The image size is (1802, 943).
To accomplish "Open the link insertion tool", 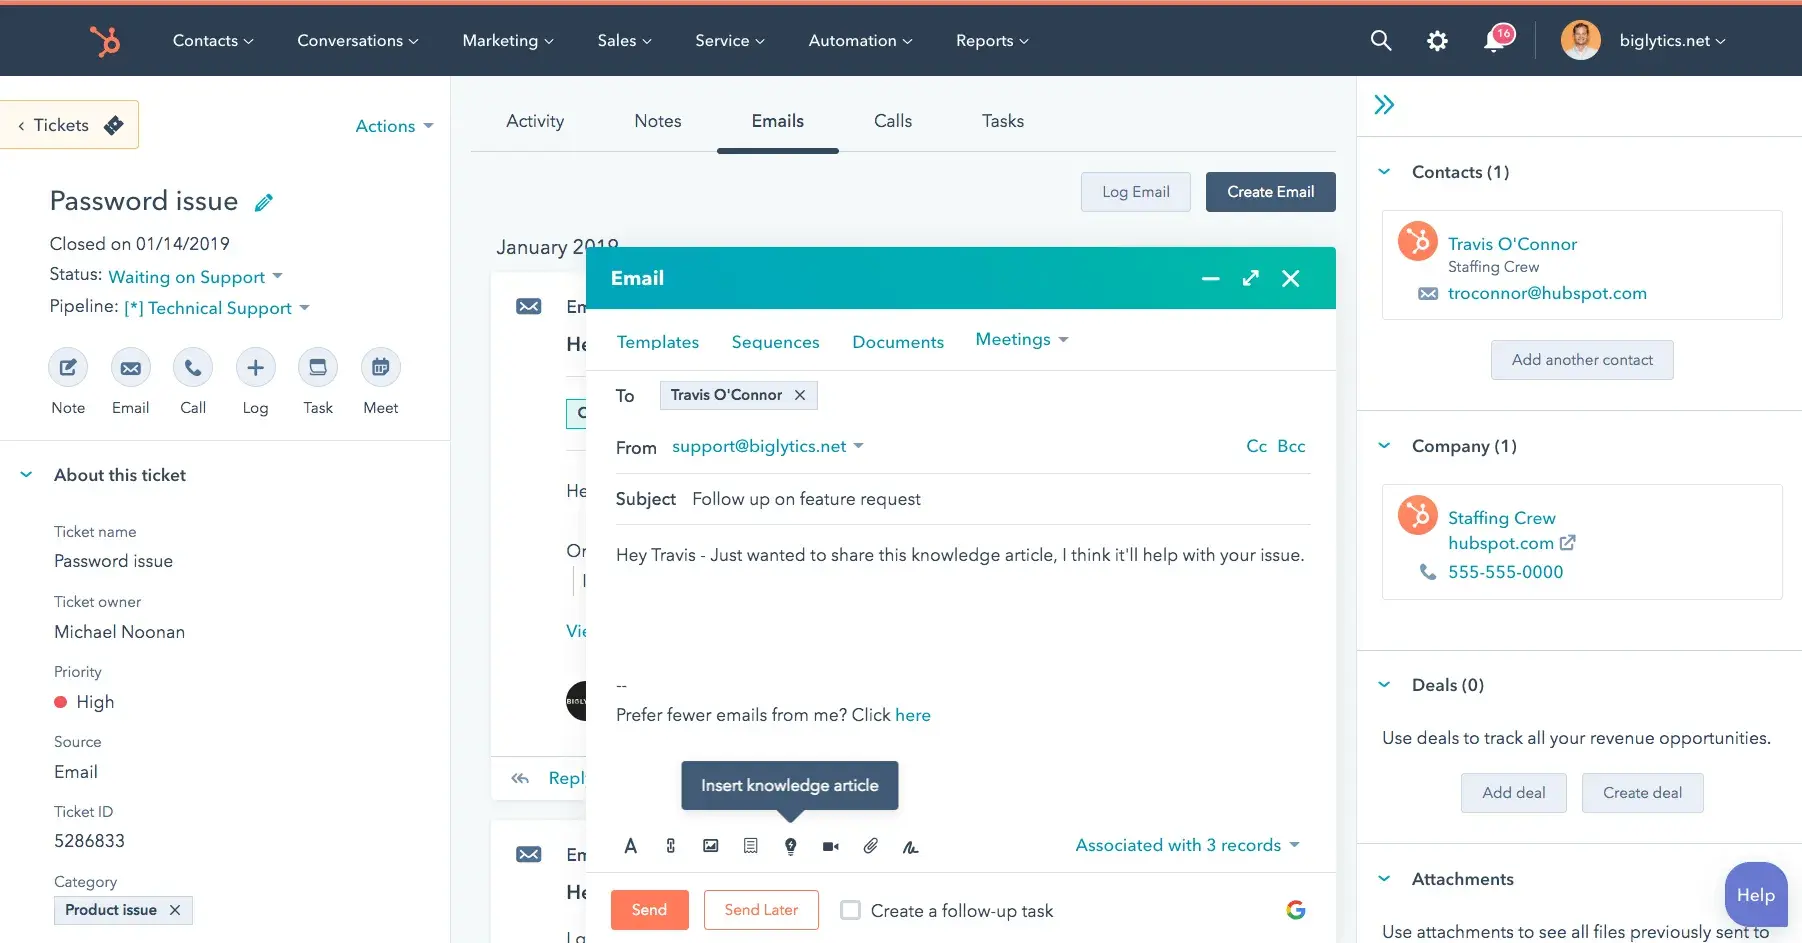I will tap(670, 846).
